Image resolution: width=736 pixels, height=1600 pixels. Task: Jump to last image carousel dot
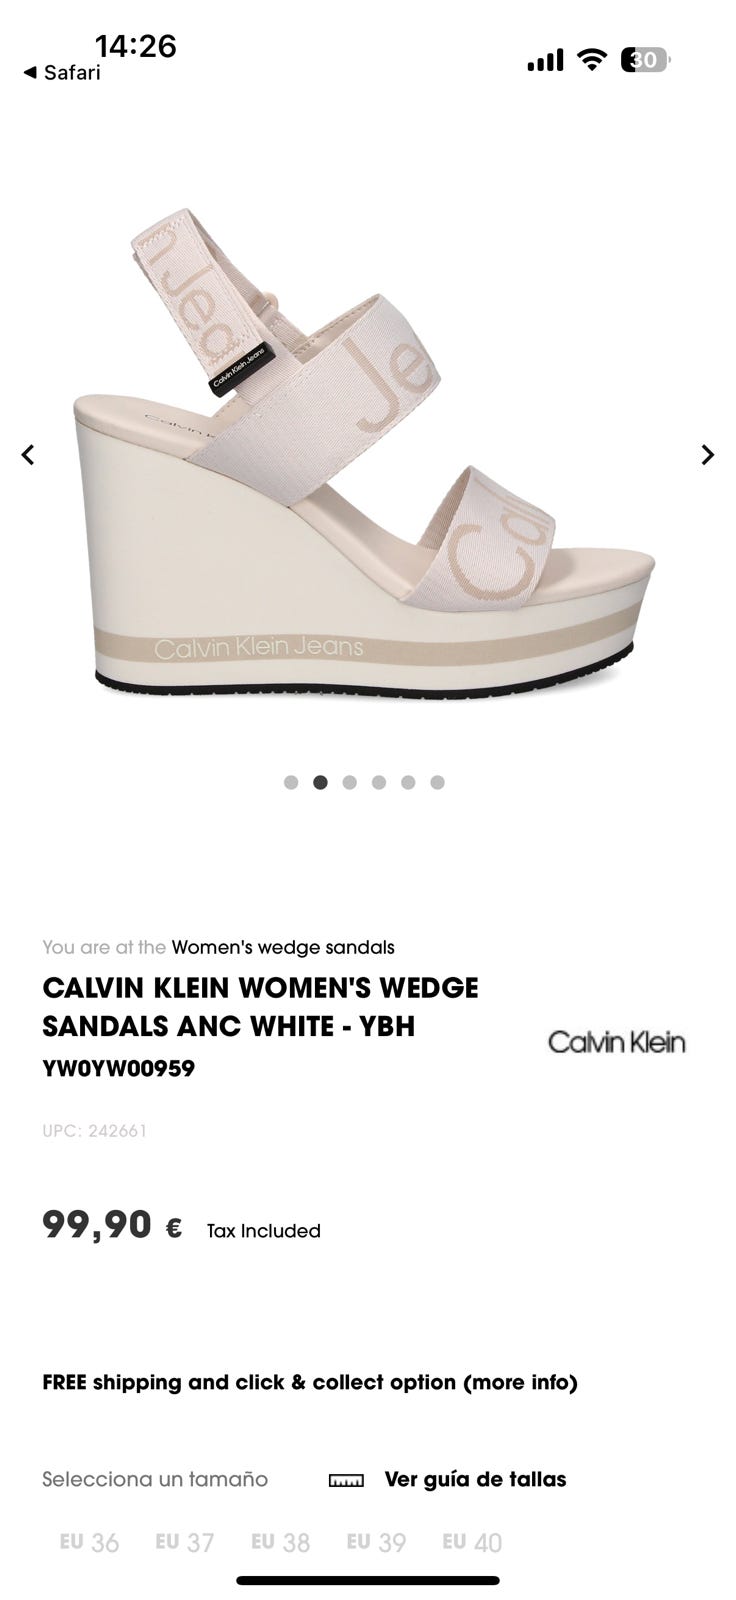pos(437,782)
